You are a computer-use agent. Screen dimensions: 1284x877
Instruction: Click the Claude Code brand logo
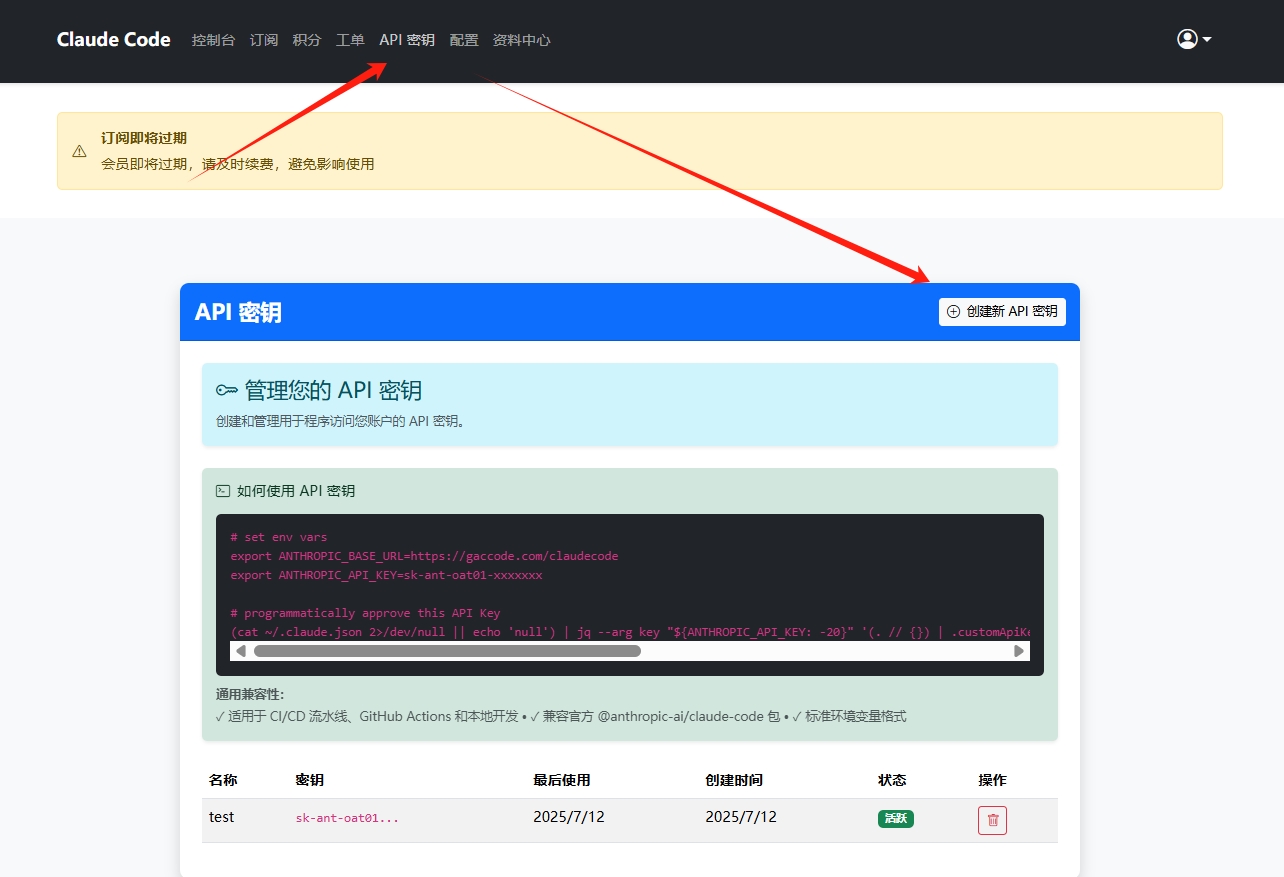tap(114, 40)
